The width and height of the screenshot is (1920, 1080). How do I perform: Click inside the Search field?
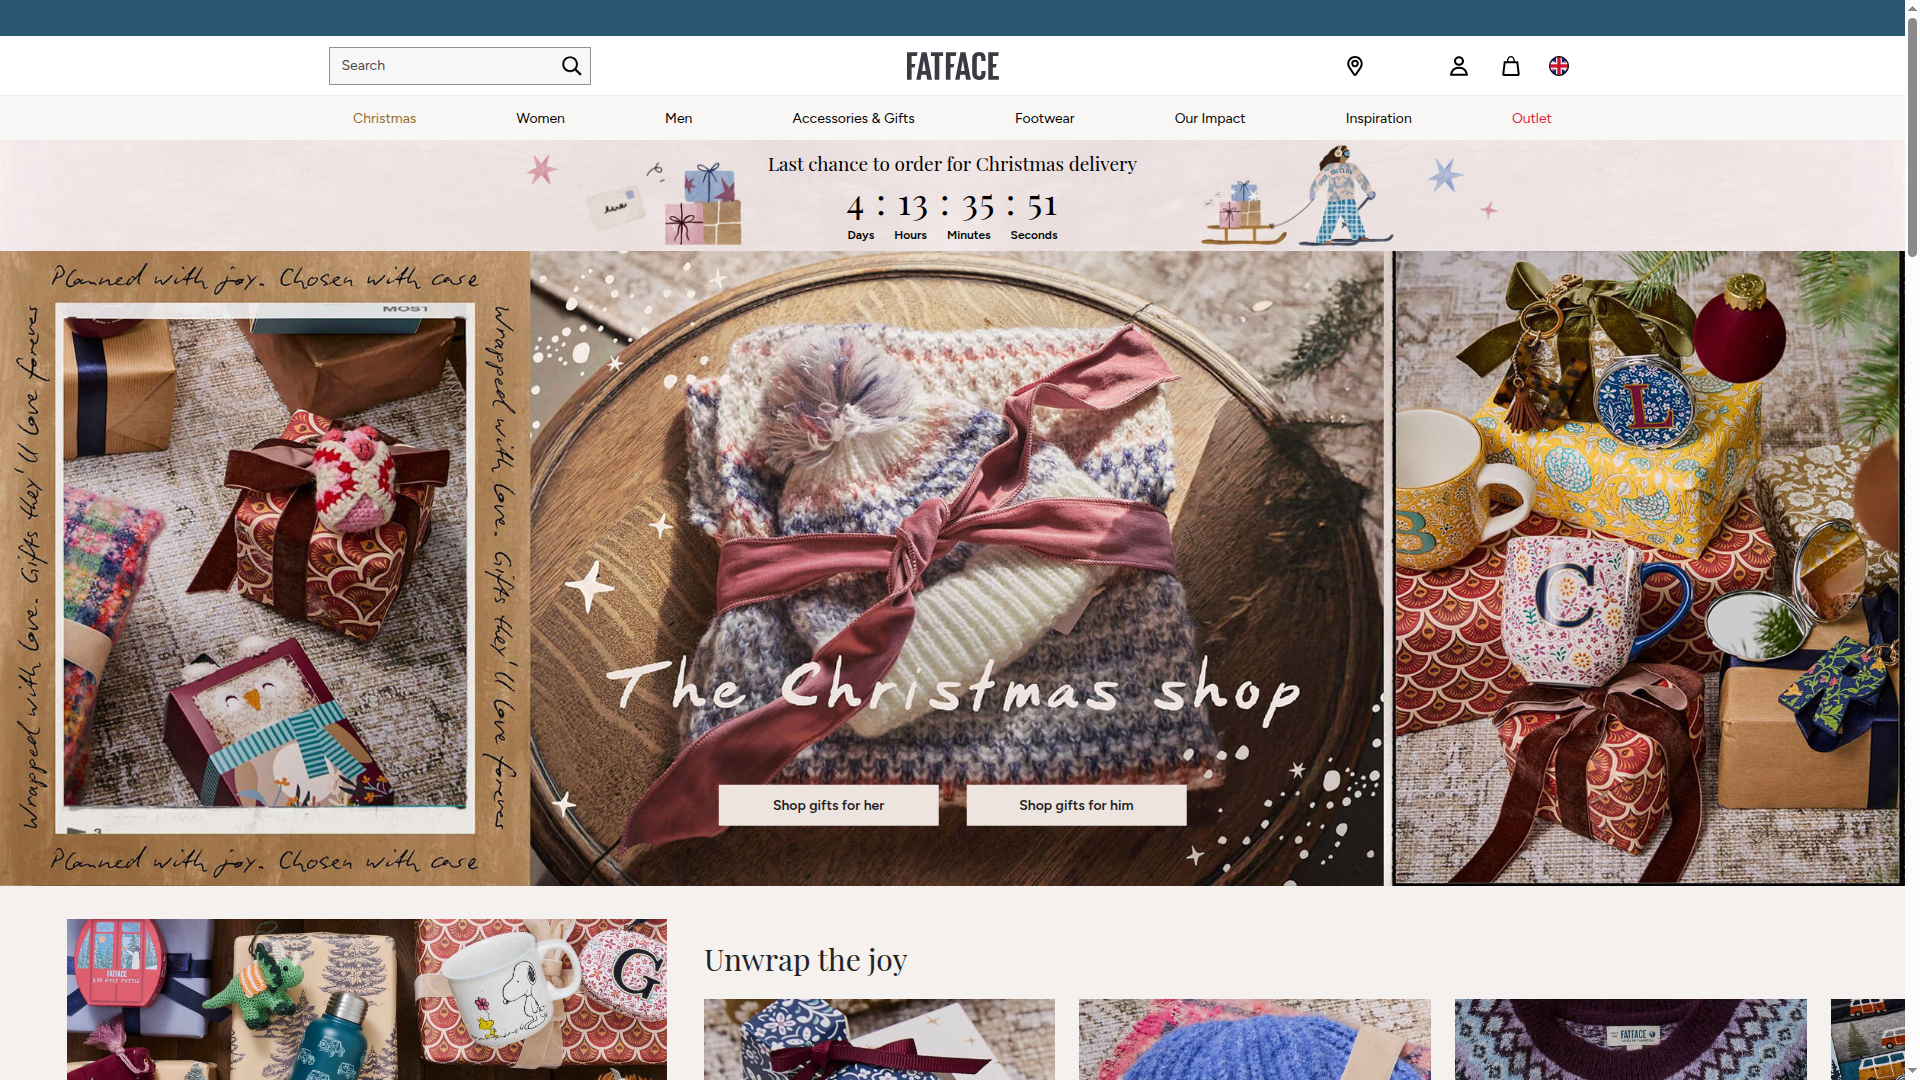pos(440,65)
